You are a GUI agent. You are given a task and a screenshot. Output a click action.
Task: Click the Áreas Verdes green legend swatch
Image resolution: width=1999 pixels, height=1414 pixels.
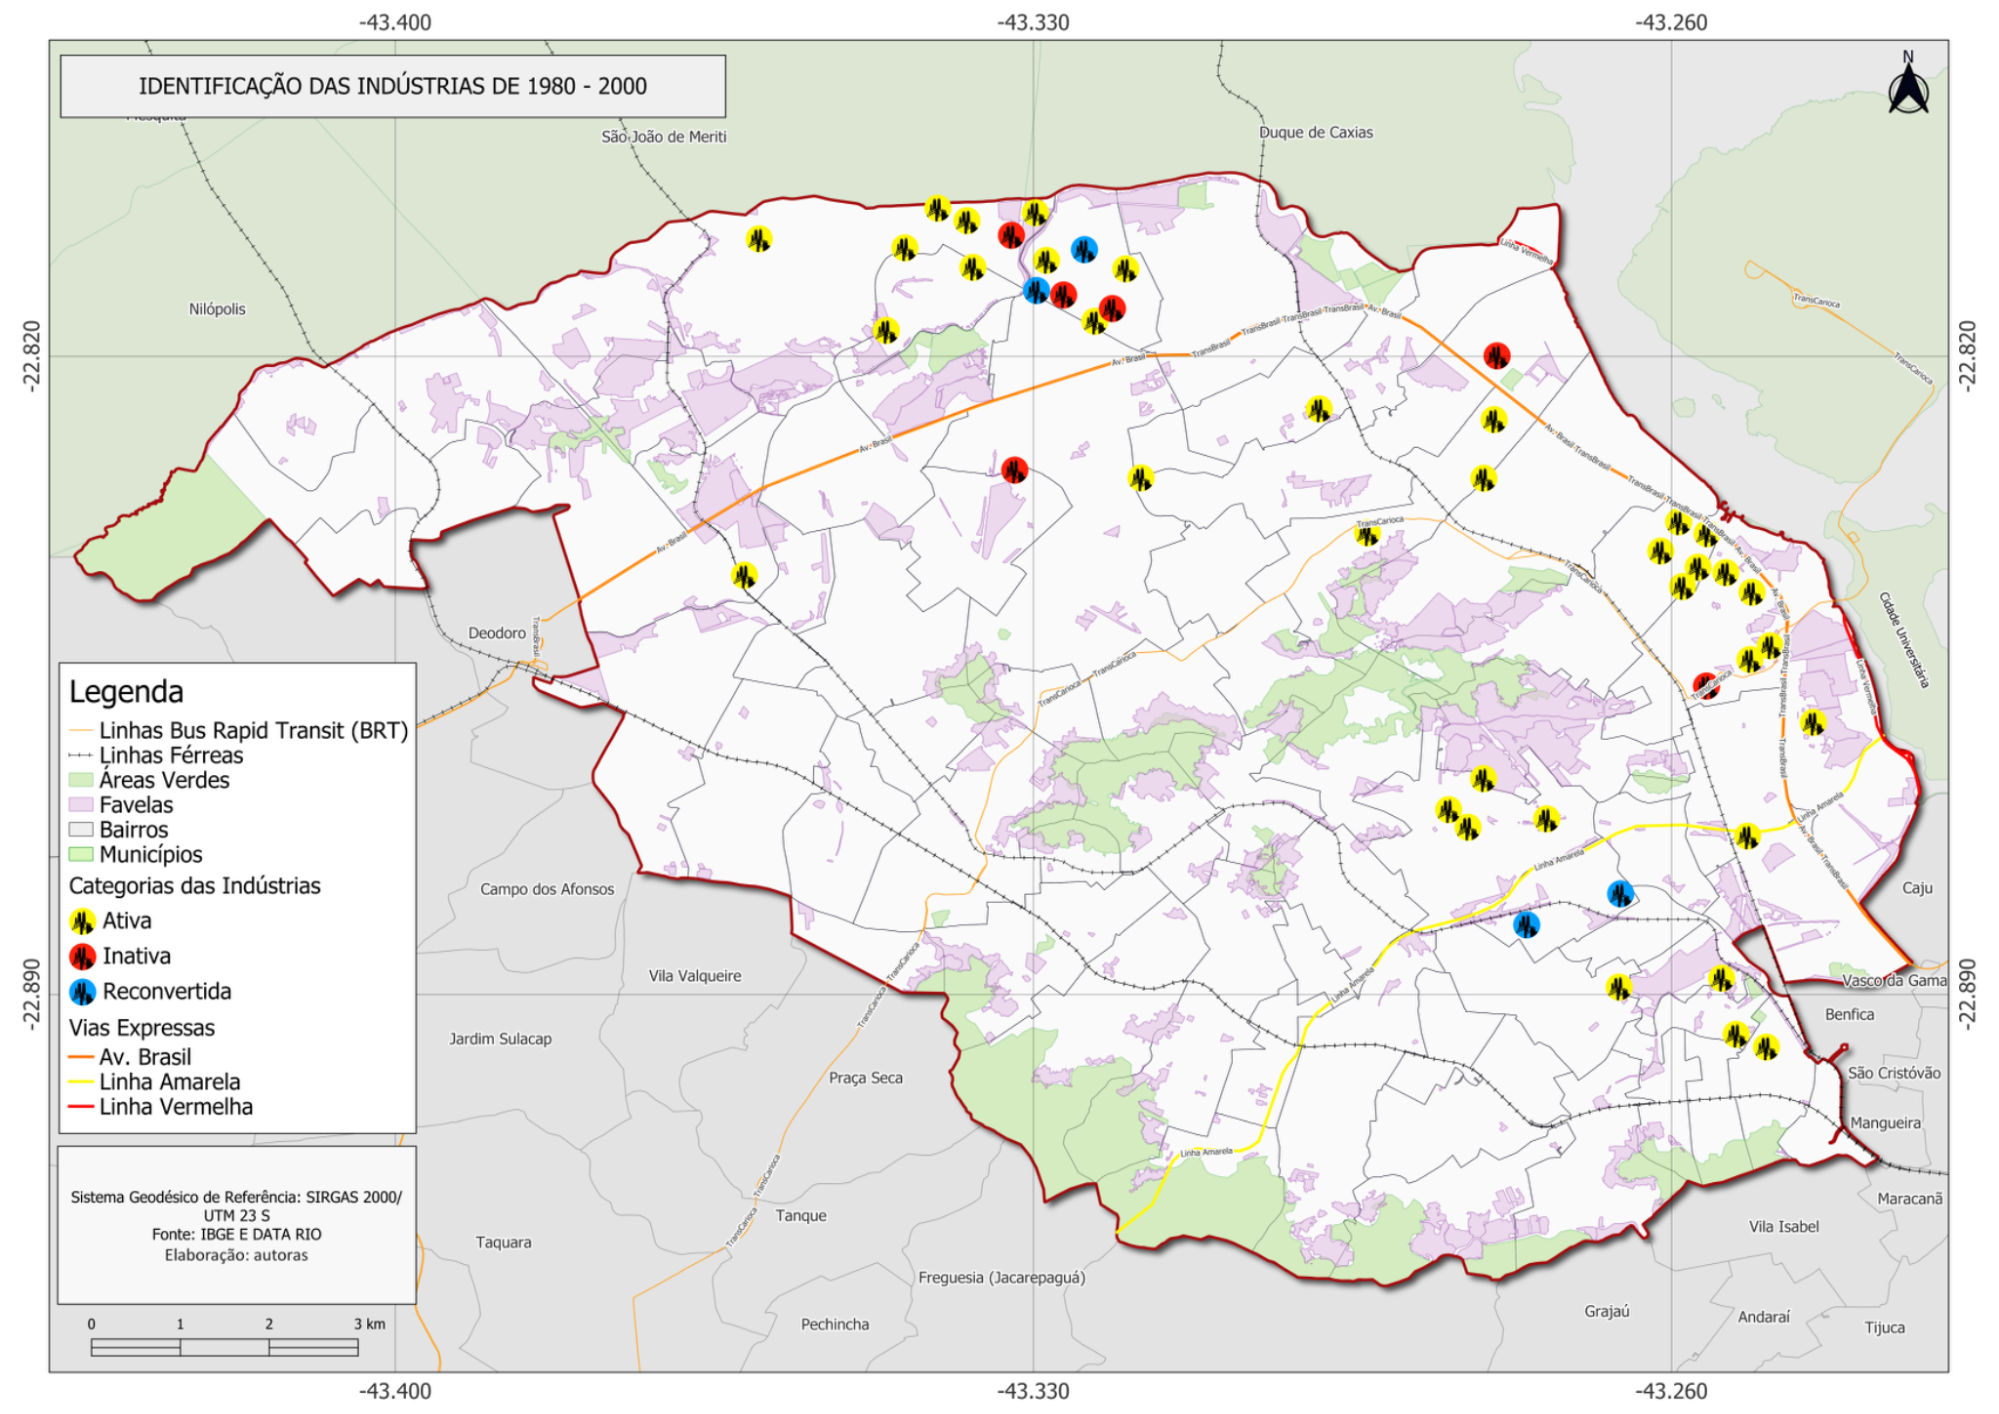coord(81,780)
